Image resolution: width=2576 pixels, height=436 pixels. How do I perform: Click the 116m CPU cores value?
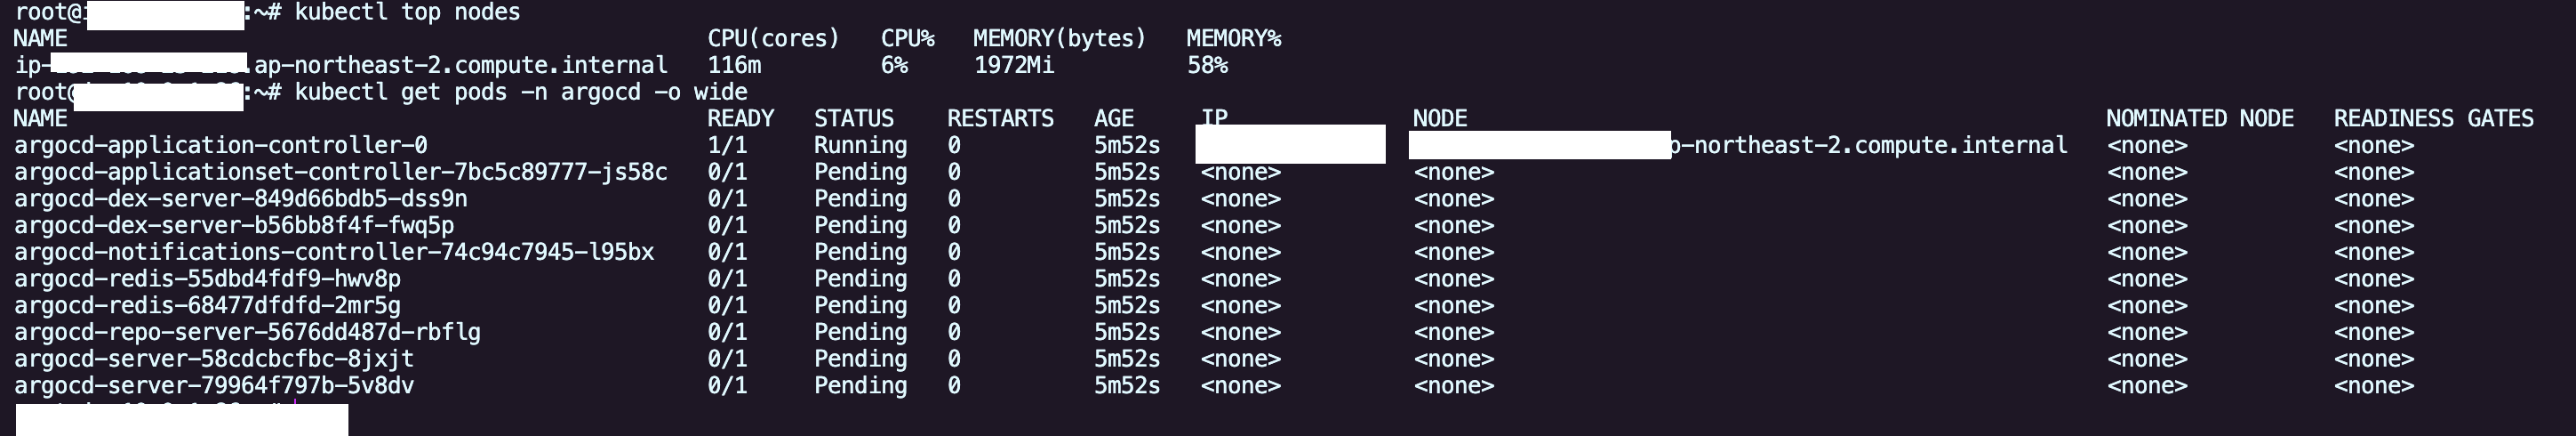coord(734,66)
